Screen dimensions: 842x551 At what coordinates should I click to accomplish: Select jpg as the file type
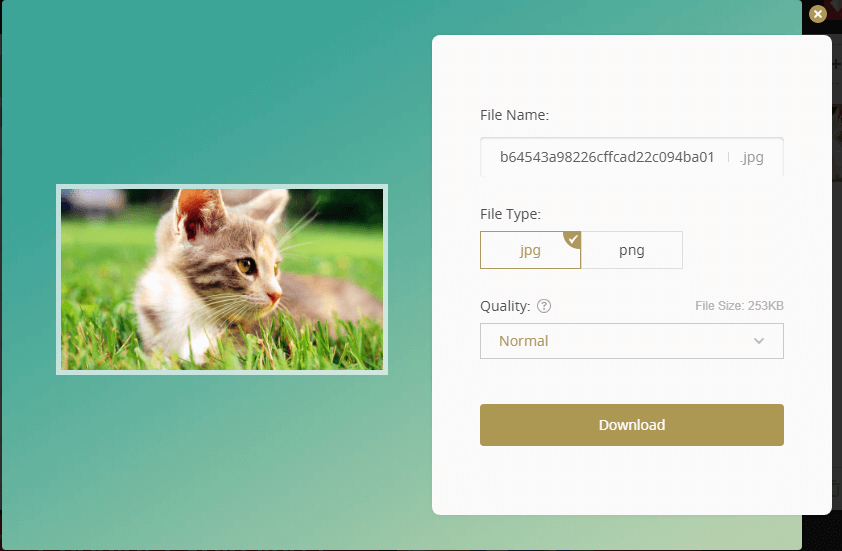[x=529, y=251]
